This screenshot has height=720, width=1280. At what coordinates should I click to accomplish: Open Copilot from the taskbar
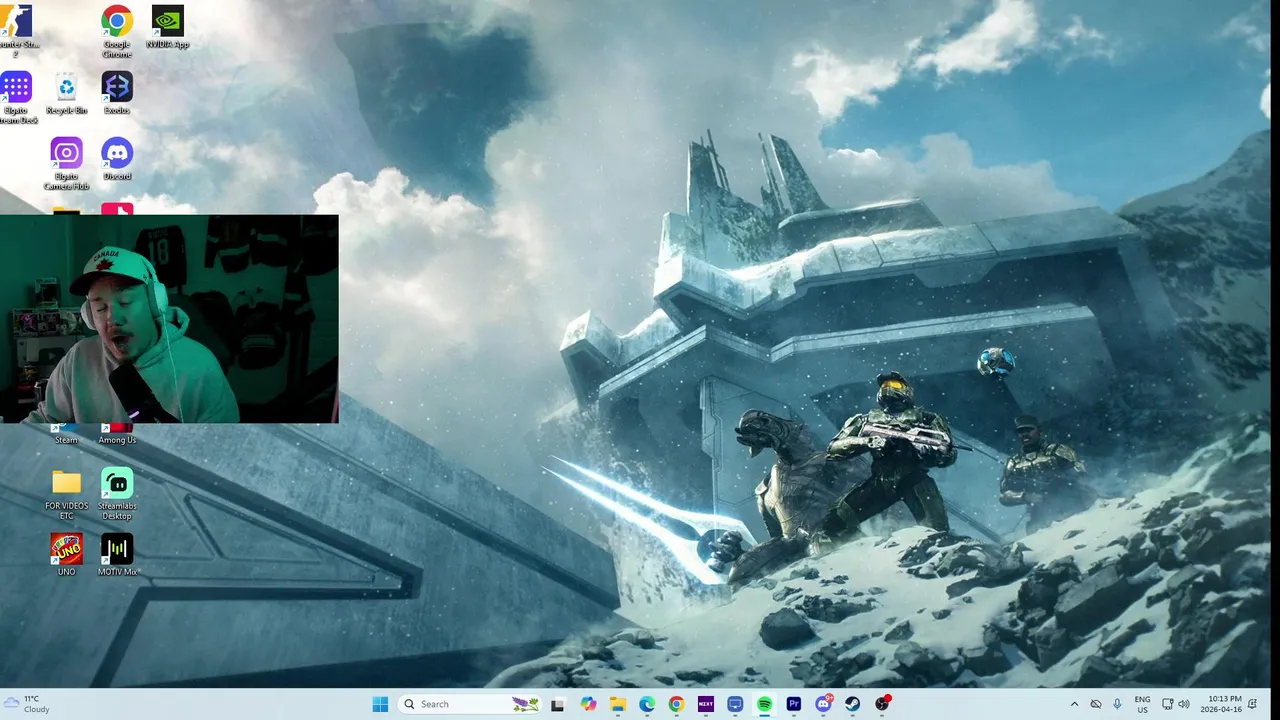tap(588, 704)
